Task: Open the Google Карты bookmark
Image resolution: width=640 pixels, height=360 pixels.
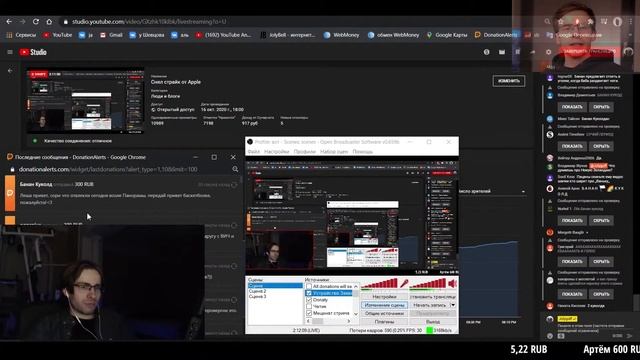Action: [x=447, y=35]
